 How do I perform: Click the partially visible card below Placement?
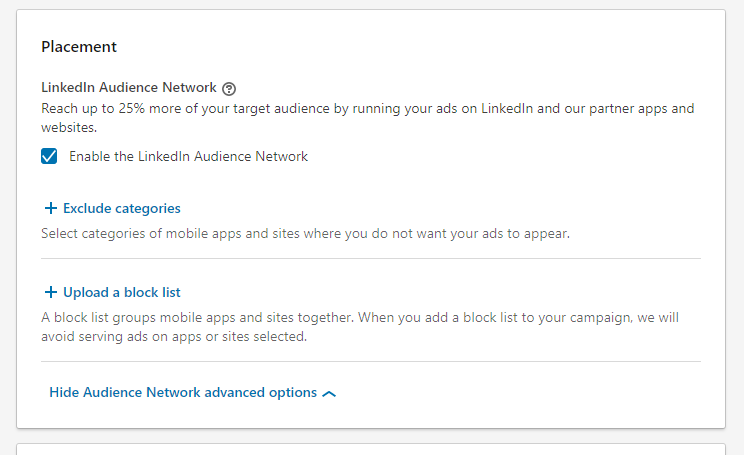tap(371, 449)
